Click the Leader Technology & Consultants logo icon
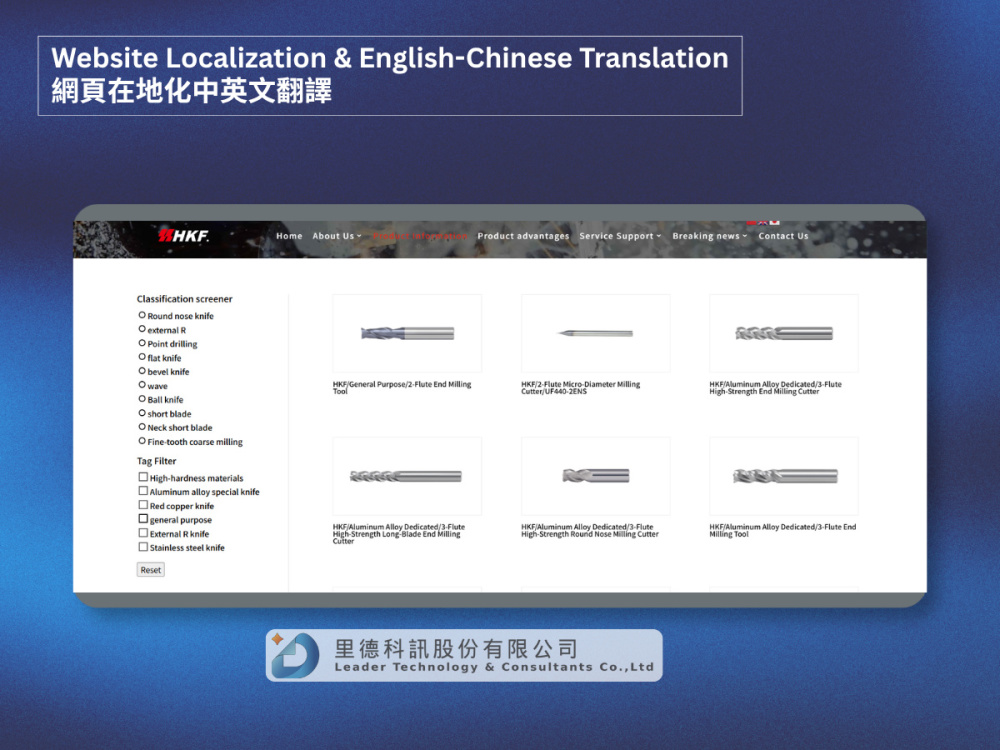The image size is (1000, 750). (294, 655)
